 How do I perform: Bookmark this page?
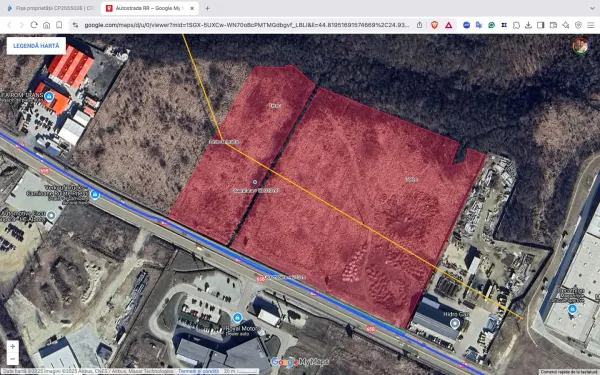(x=59, y=25)
